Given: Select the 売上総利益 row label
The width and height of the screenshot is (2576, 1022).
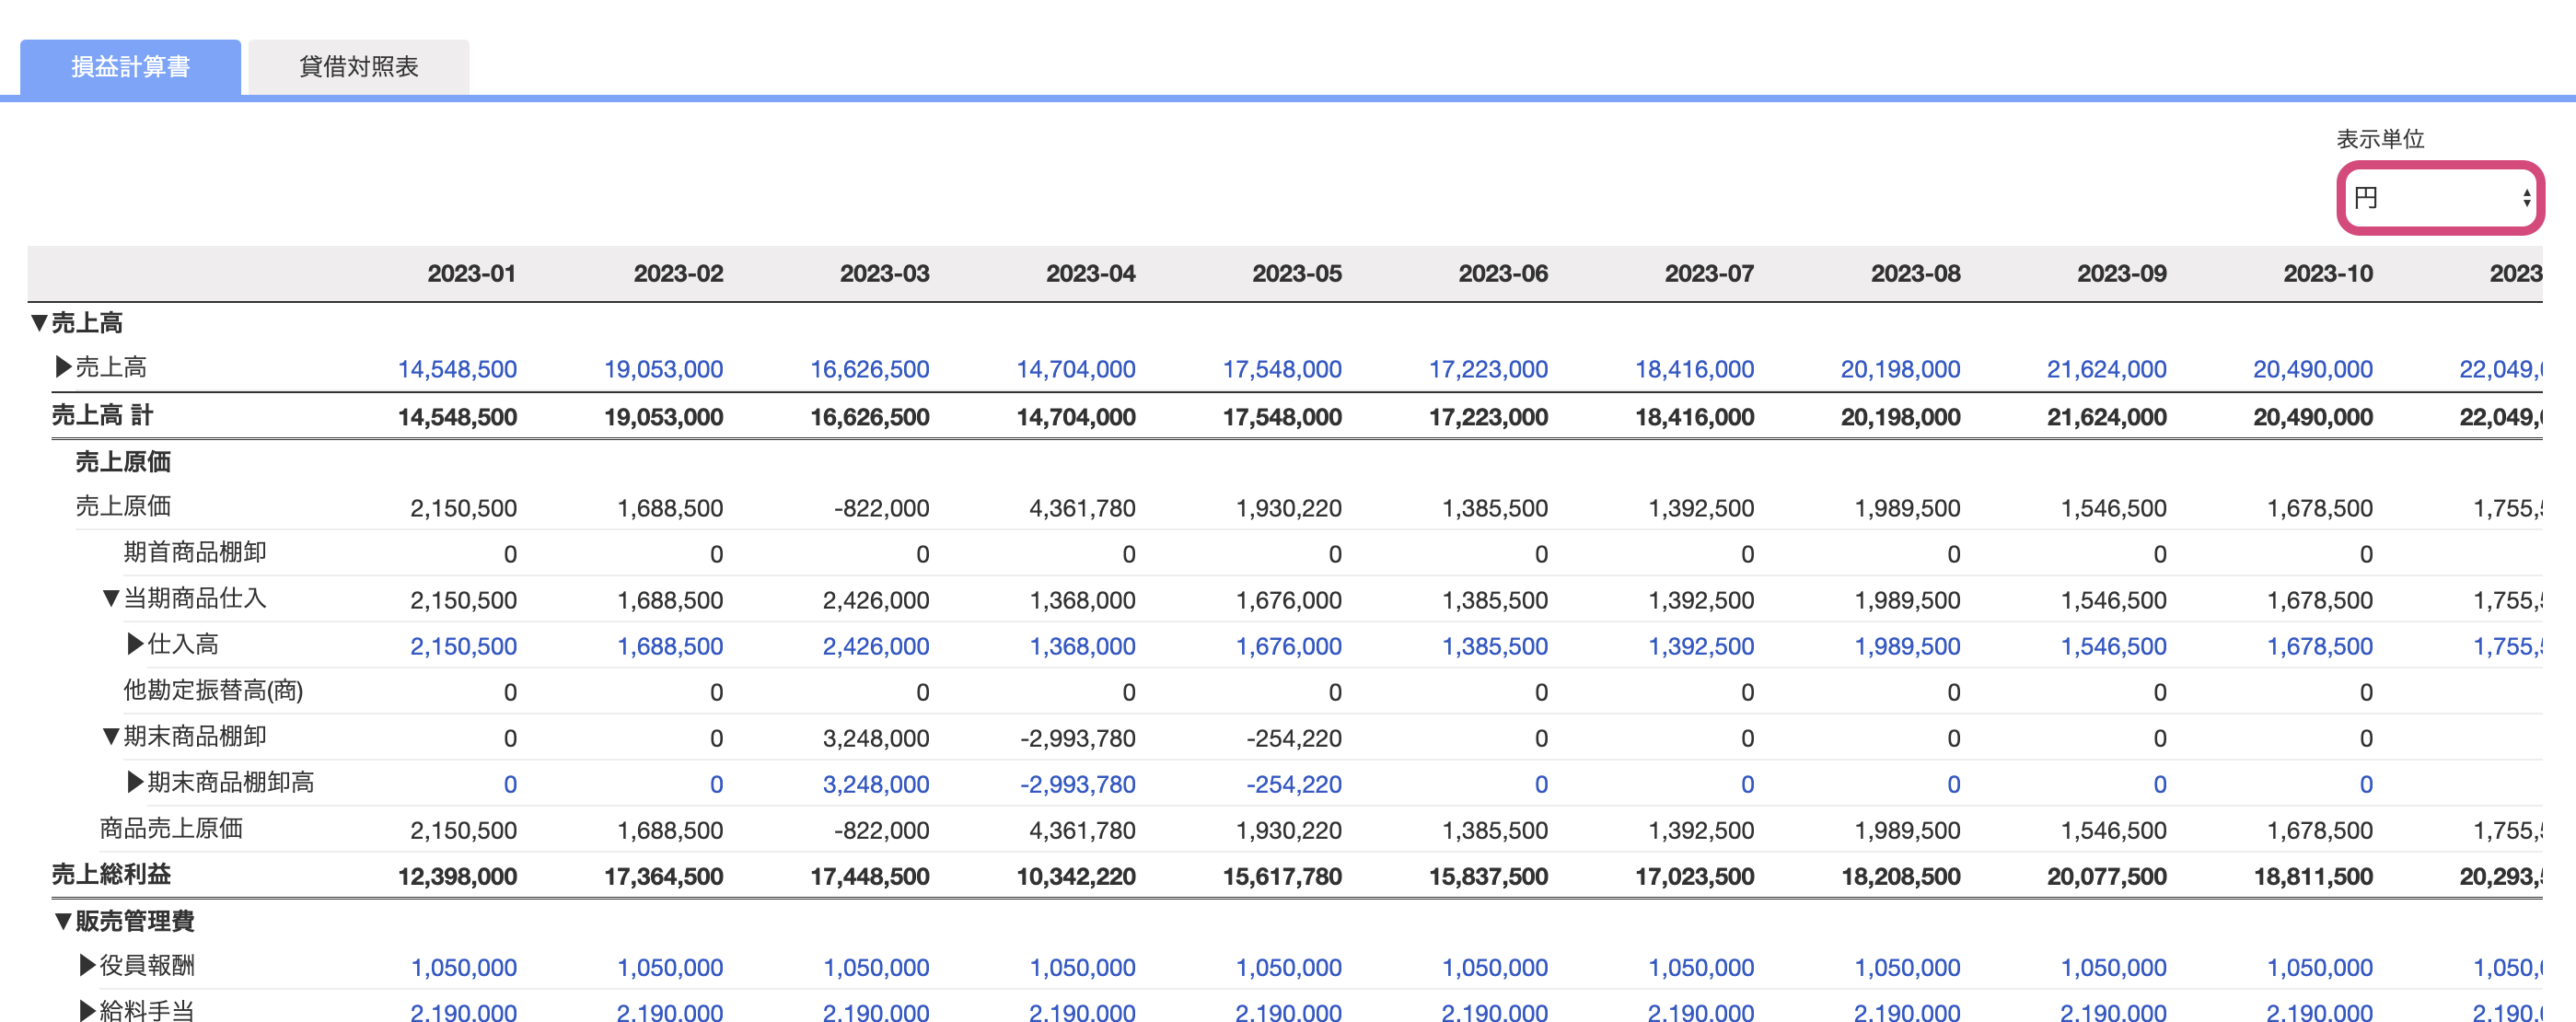Looking at the screenshot, I should click(x=111, y=874).
